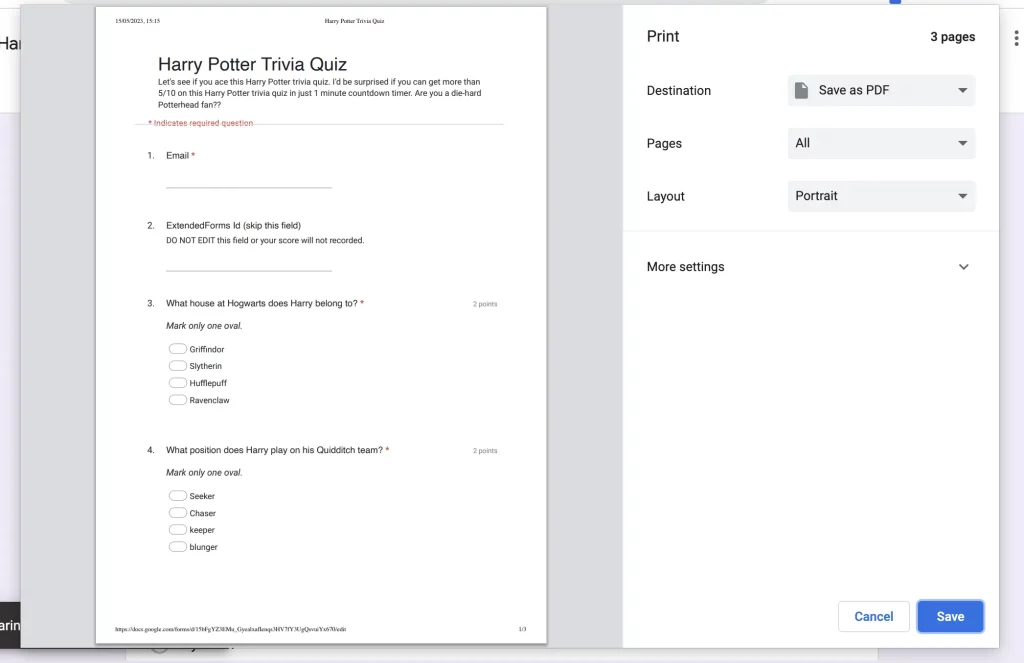
Task: Select the Chaser oval
Action: tap(177, 513)
